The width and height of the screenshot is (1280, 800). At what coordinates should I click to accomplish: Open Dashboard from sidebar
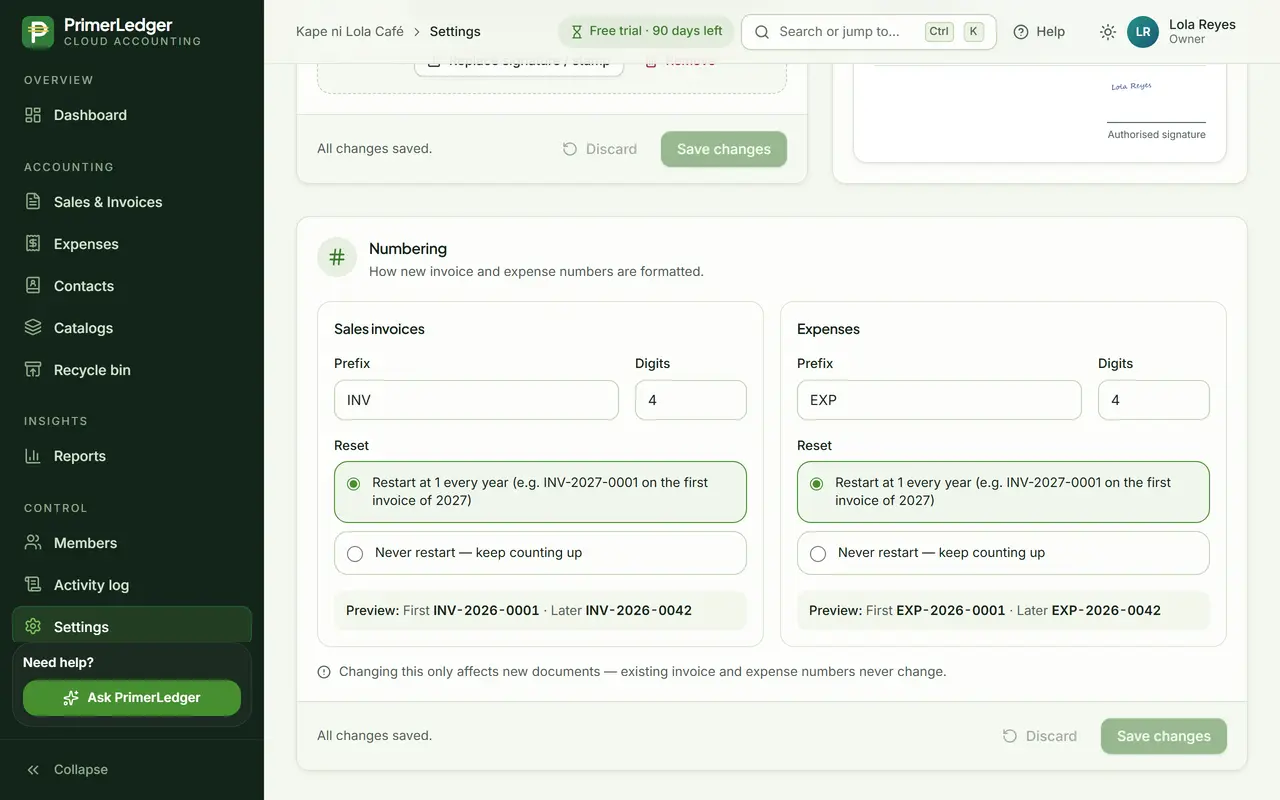[132, 115]
